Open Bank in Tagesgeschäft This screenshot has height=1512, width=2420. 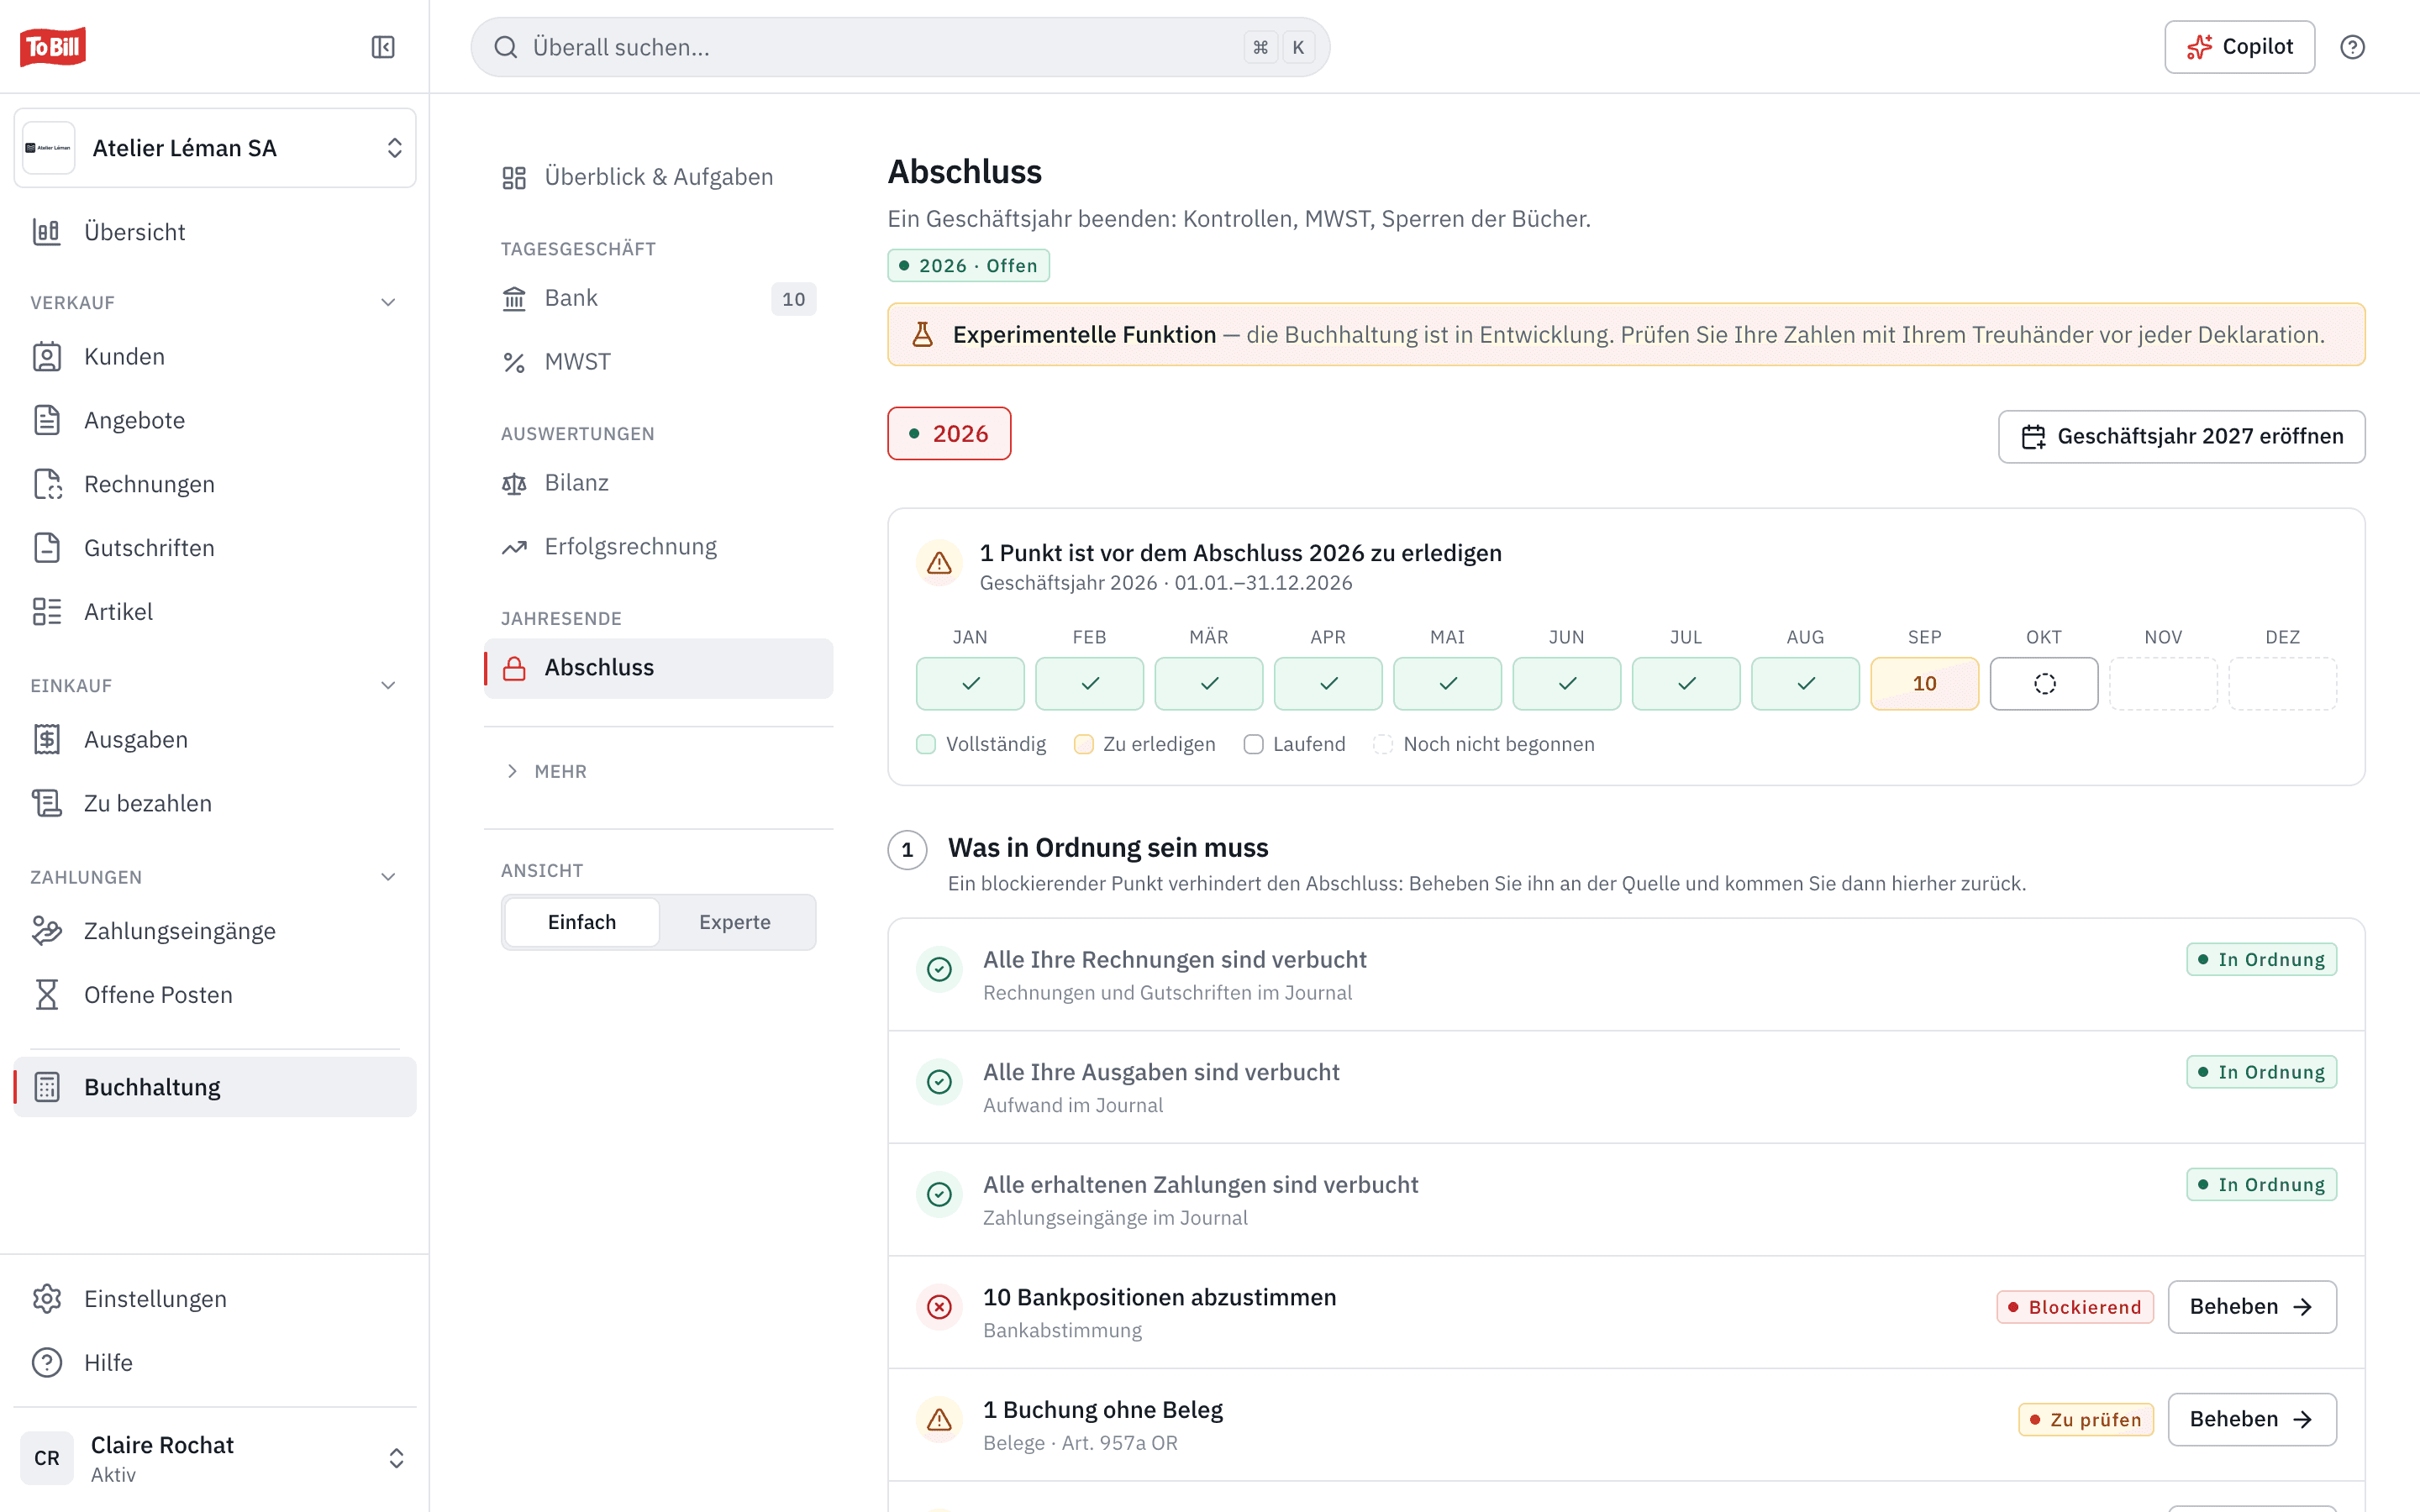(x=658, y=298)
